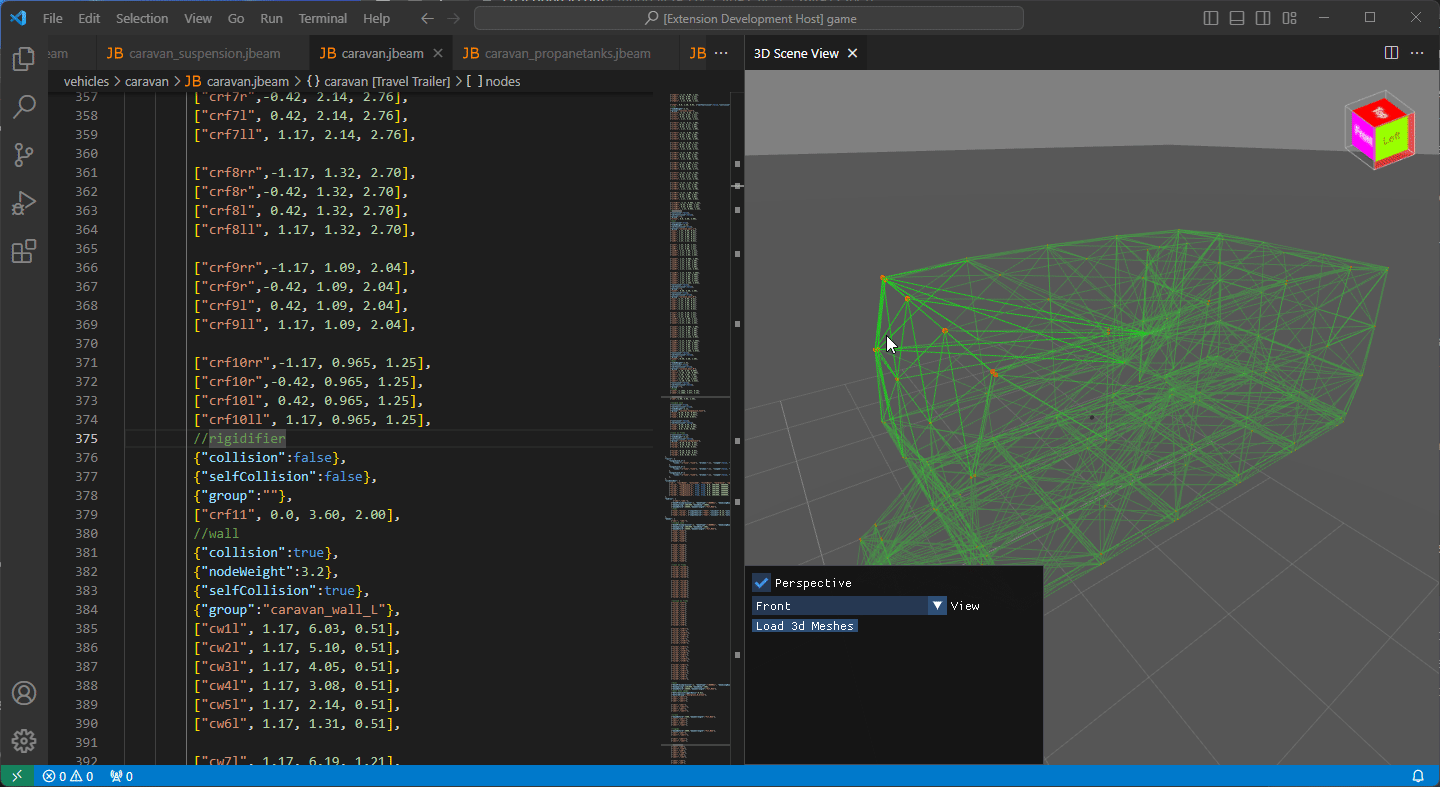Click the caravan folder breadcrumb

(146, 81)
